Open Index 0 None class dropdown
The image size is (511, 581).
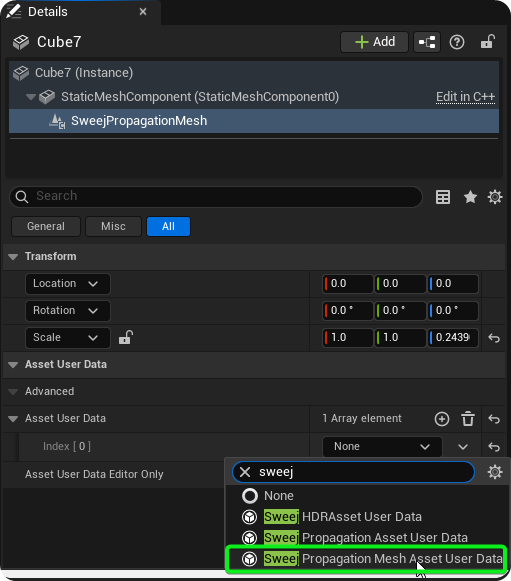click(382, 447)
